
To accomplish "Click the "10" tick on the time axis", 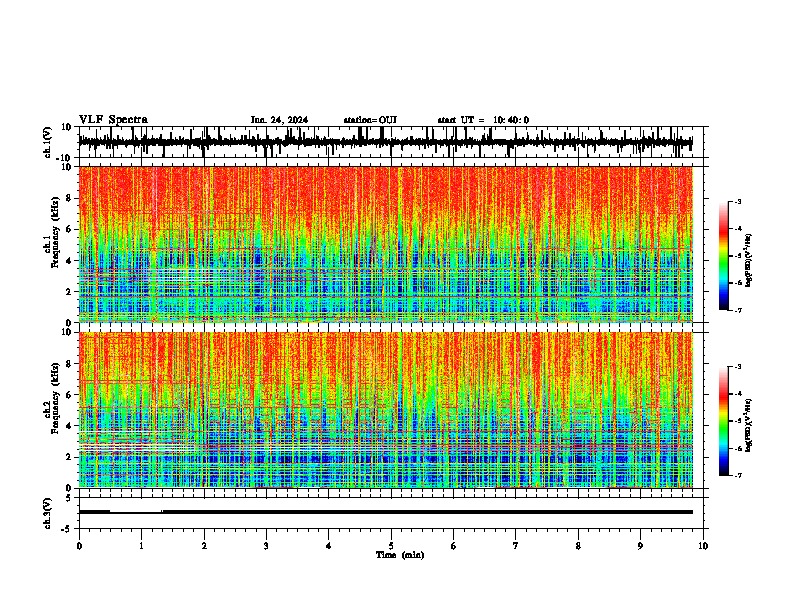I will (703, 546).
